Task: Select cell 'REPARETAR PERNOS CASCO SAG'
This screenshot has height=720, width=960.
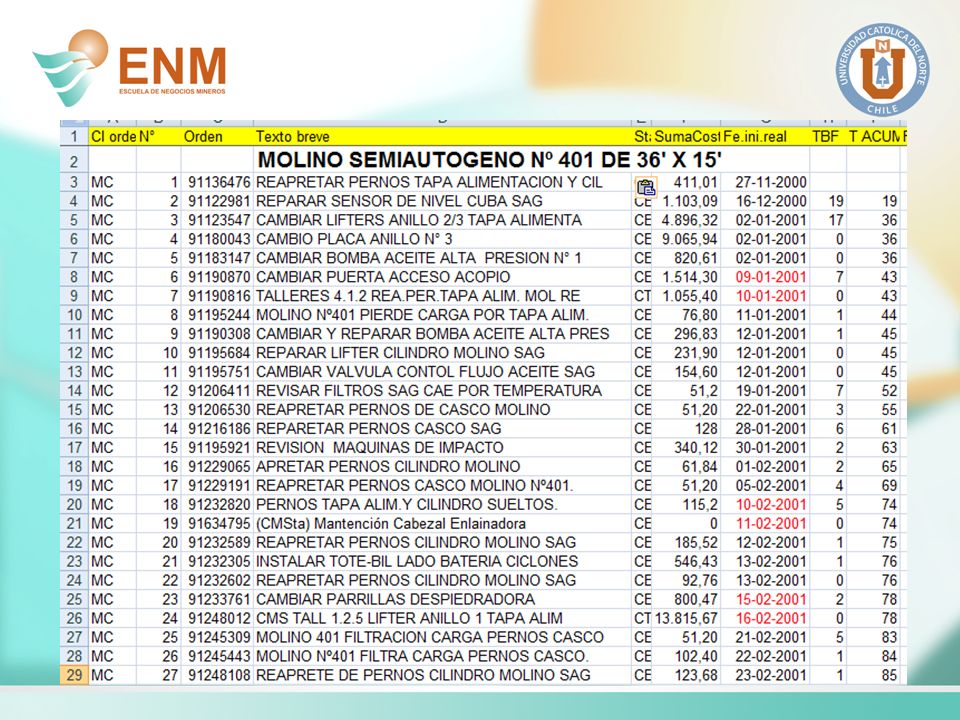Action: [443, 429]
